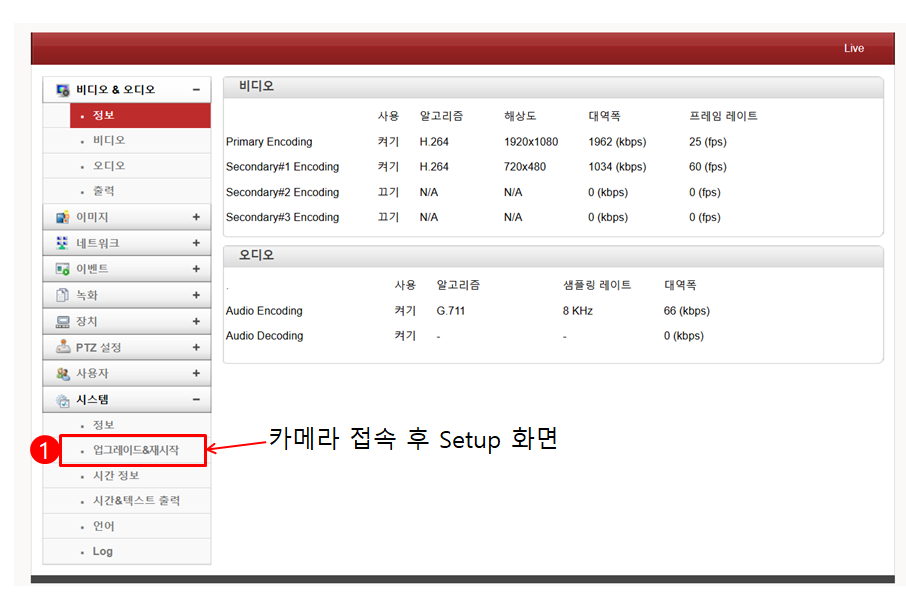Expand the 이미지 section with plus sign
Viewport: 906px width, 607px height.
click(x=196, y=217)
